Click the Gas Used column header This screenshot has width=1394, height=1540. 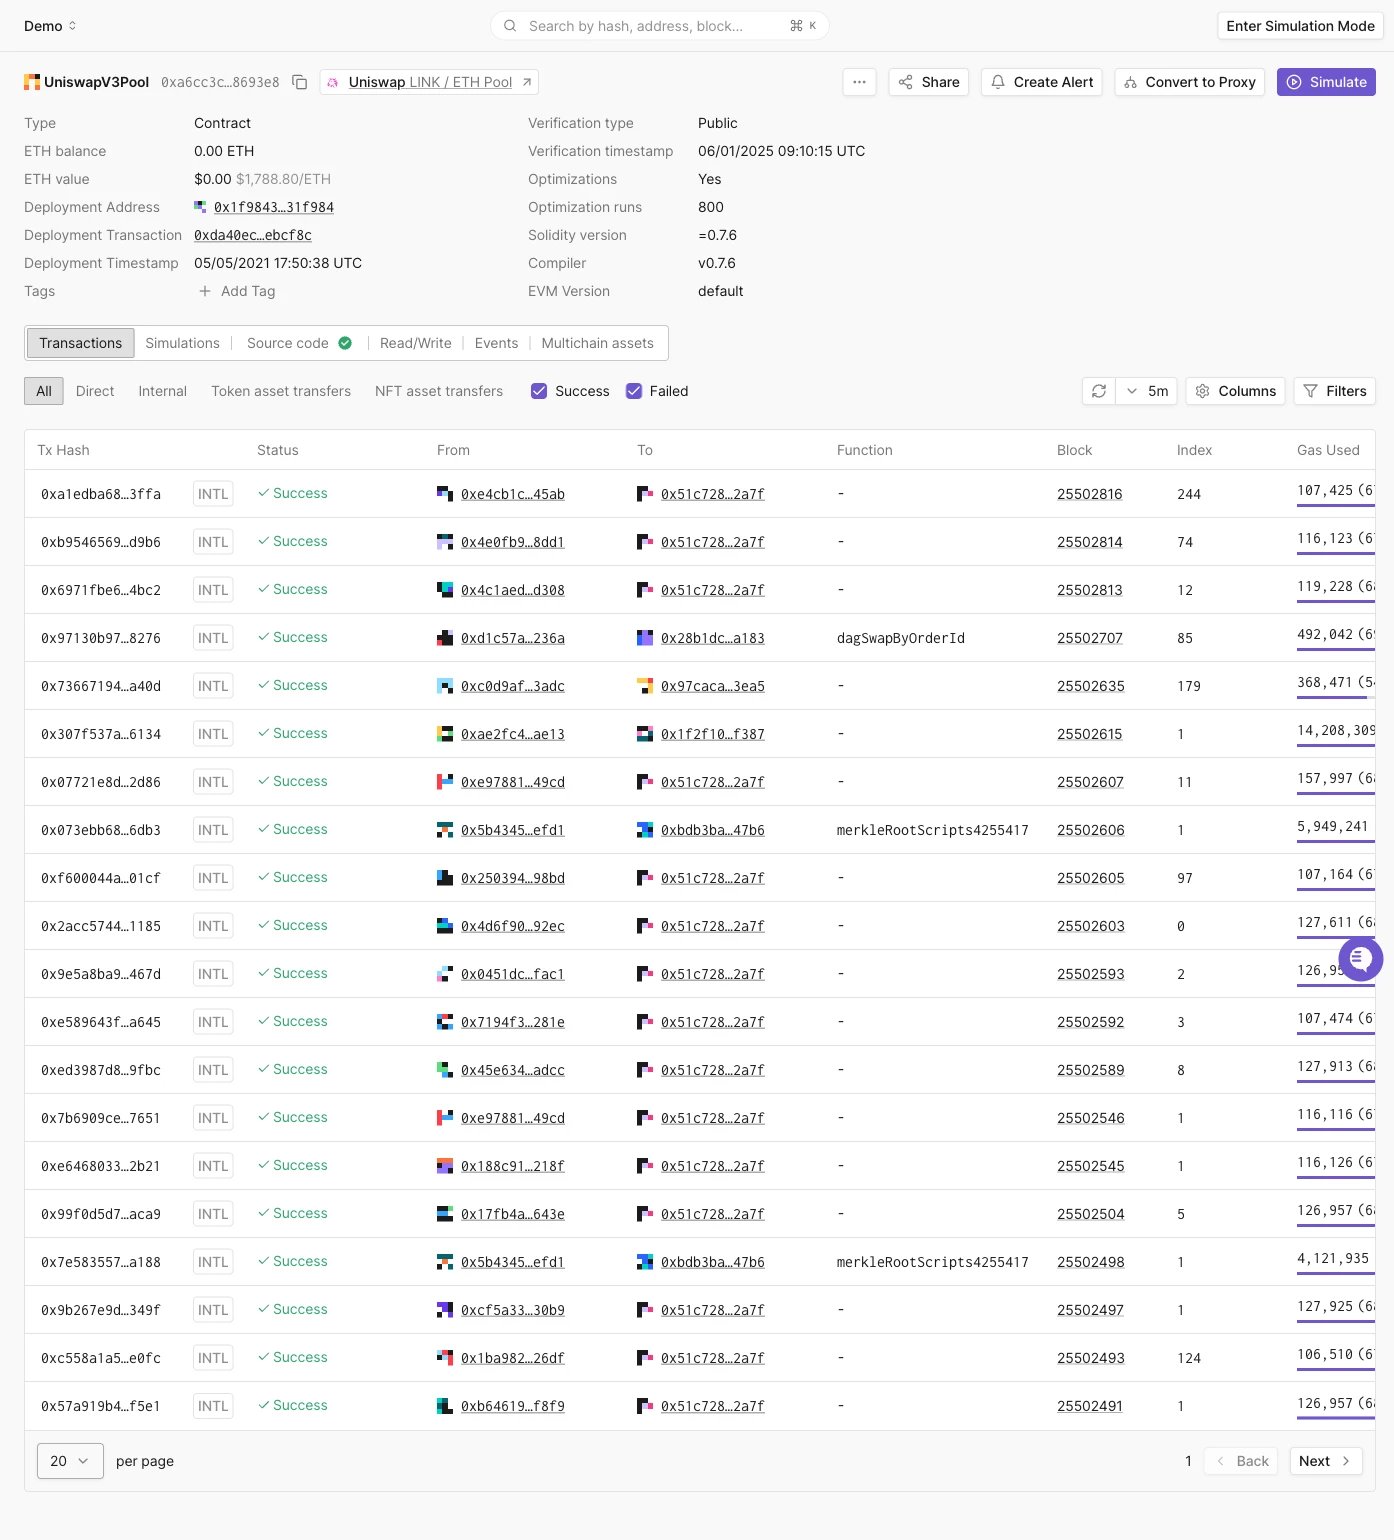1328,450
